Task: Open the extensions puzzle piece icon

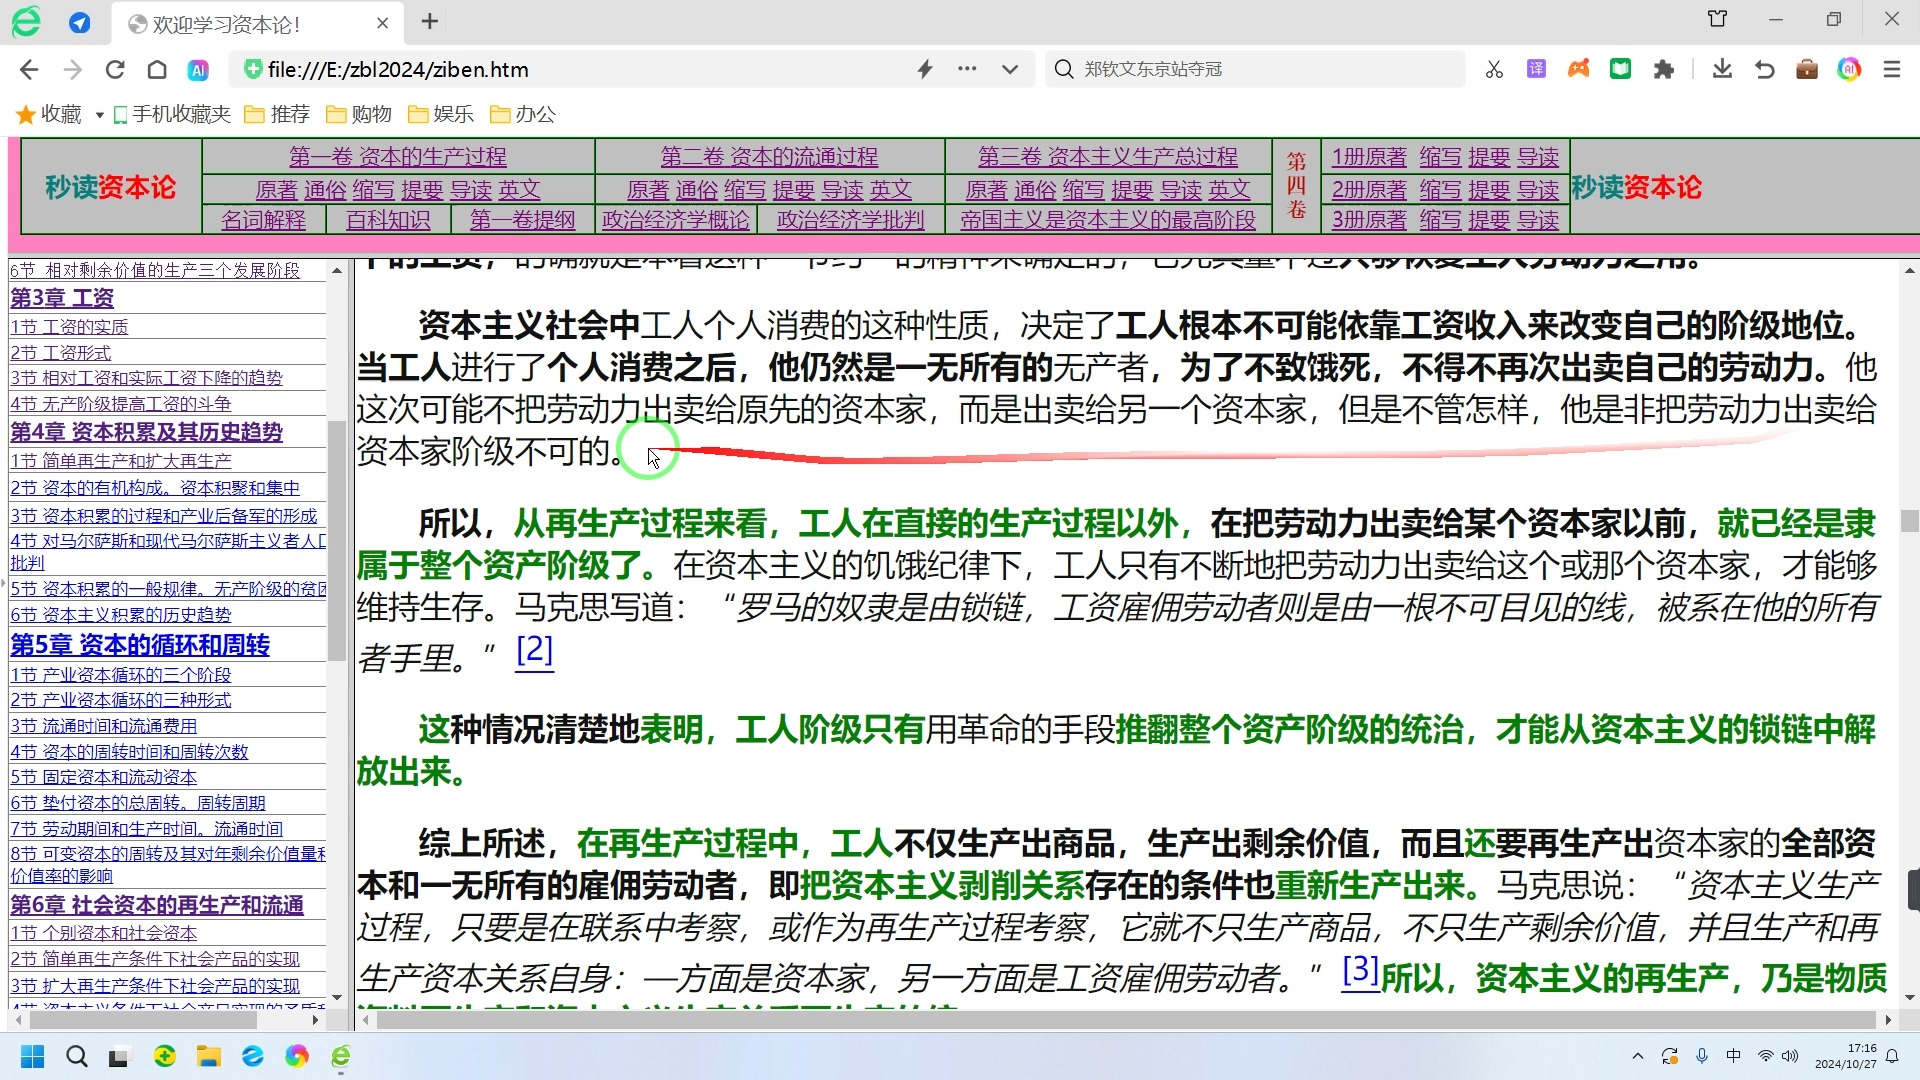Action: click(1663, 69)
